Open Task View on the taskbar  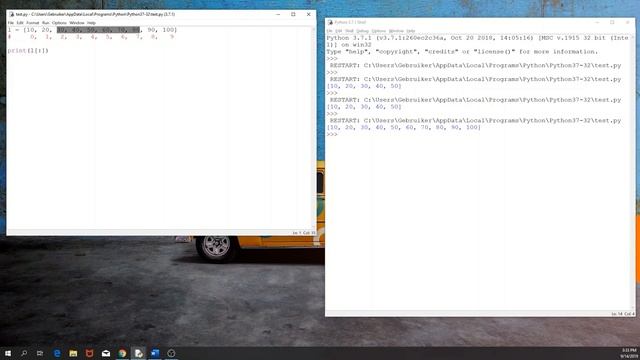(40, 353)
